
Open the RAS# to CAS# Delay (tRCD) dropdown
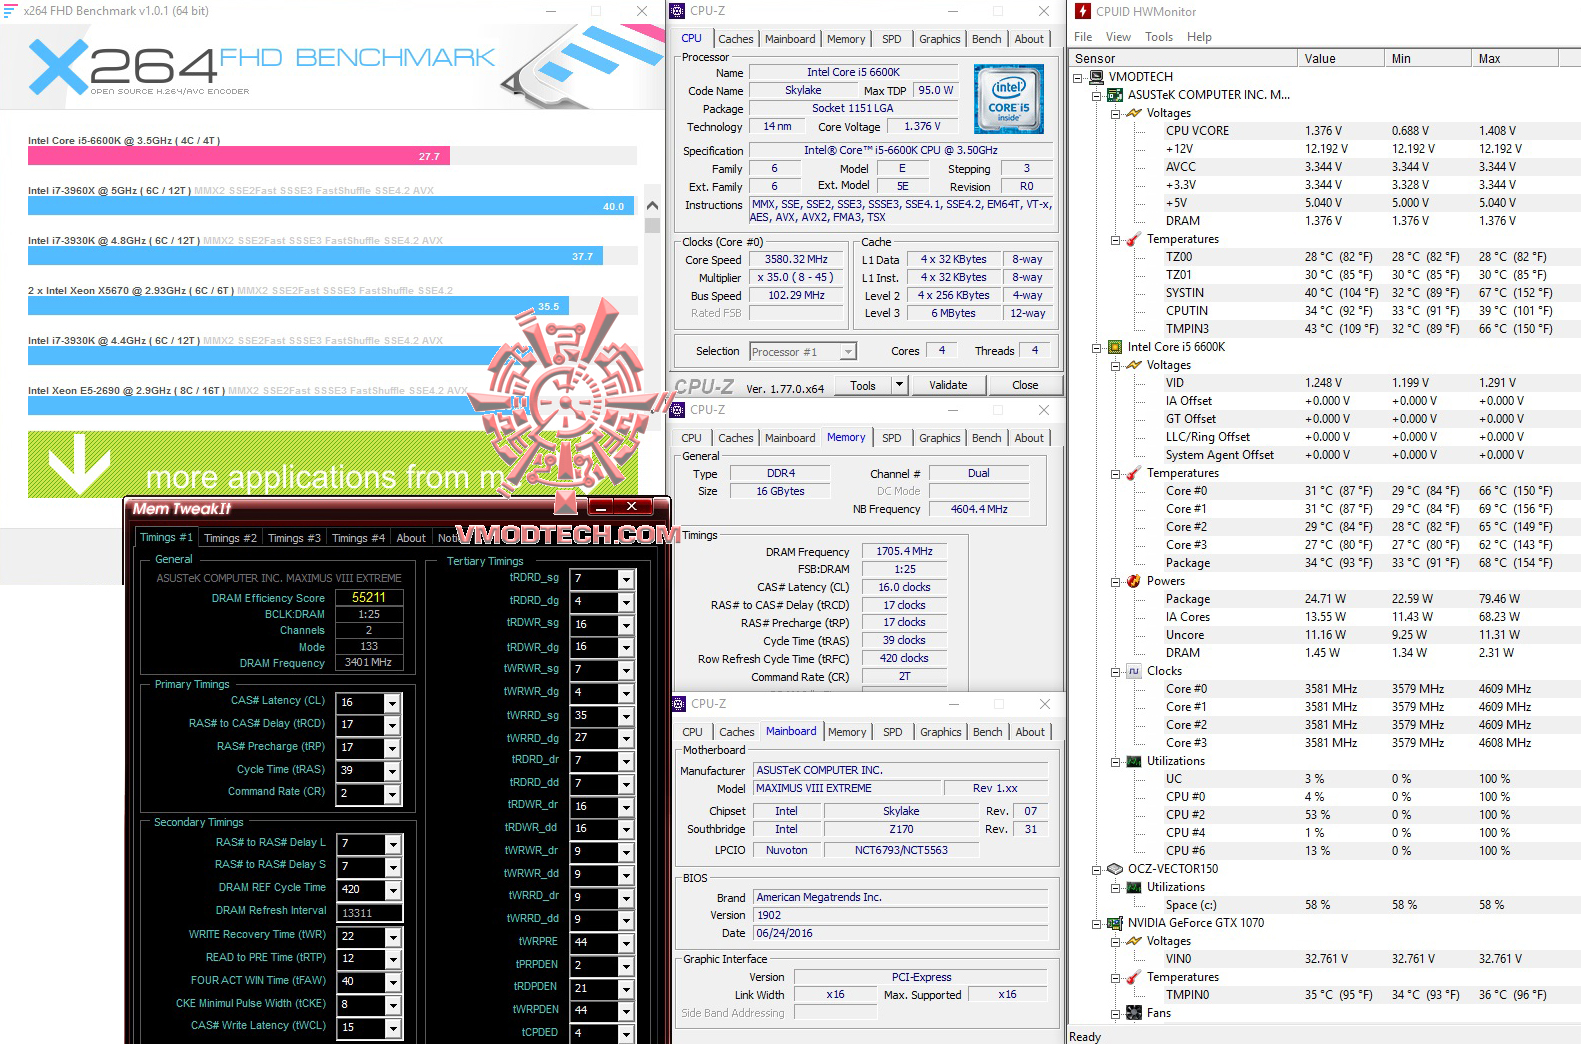[392, 725]
